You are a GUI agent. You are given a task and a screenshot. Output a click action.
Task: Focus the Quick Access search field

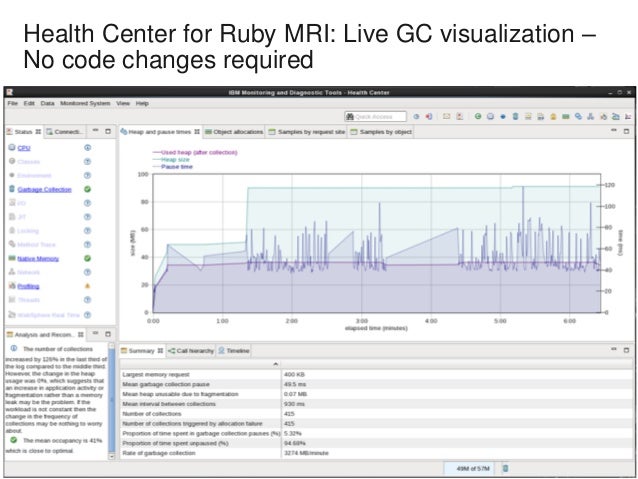[x=375, y=117]
